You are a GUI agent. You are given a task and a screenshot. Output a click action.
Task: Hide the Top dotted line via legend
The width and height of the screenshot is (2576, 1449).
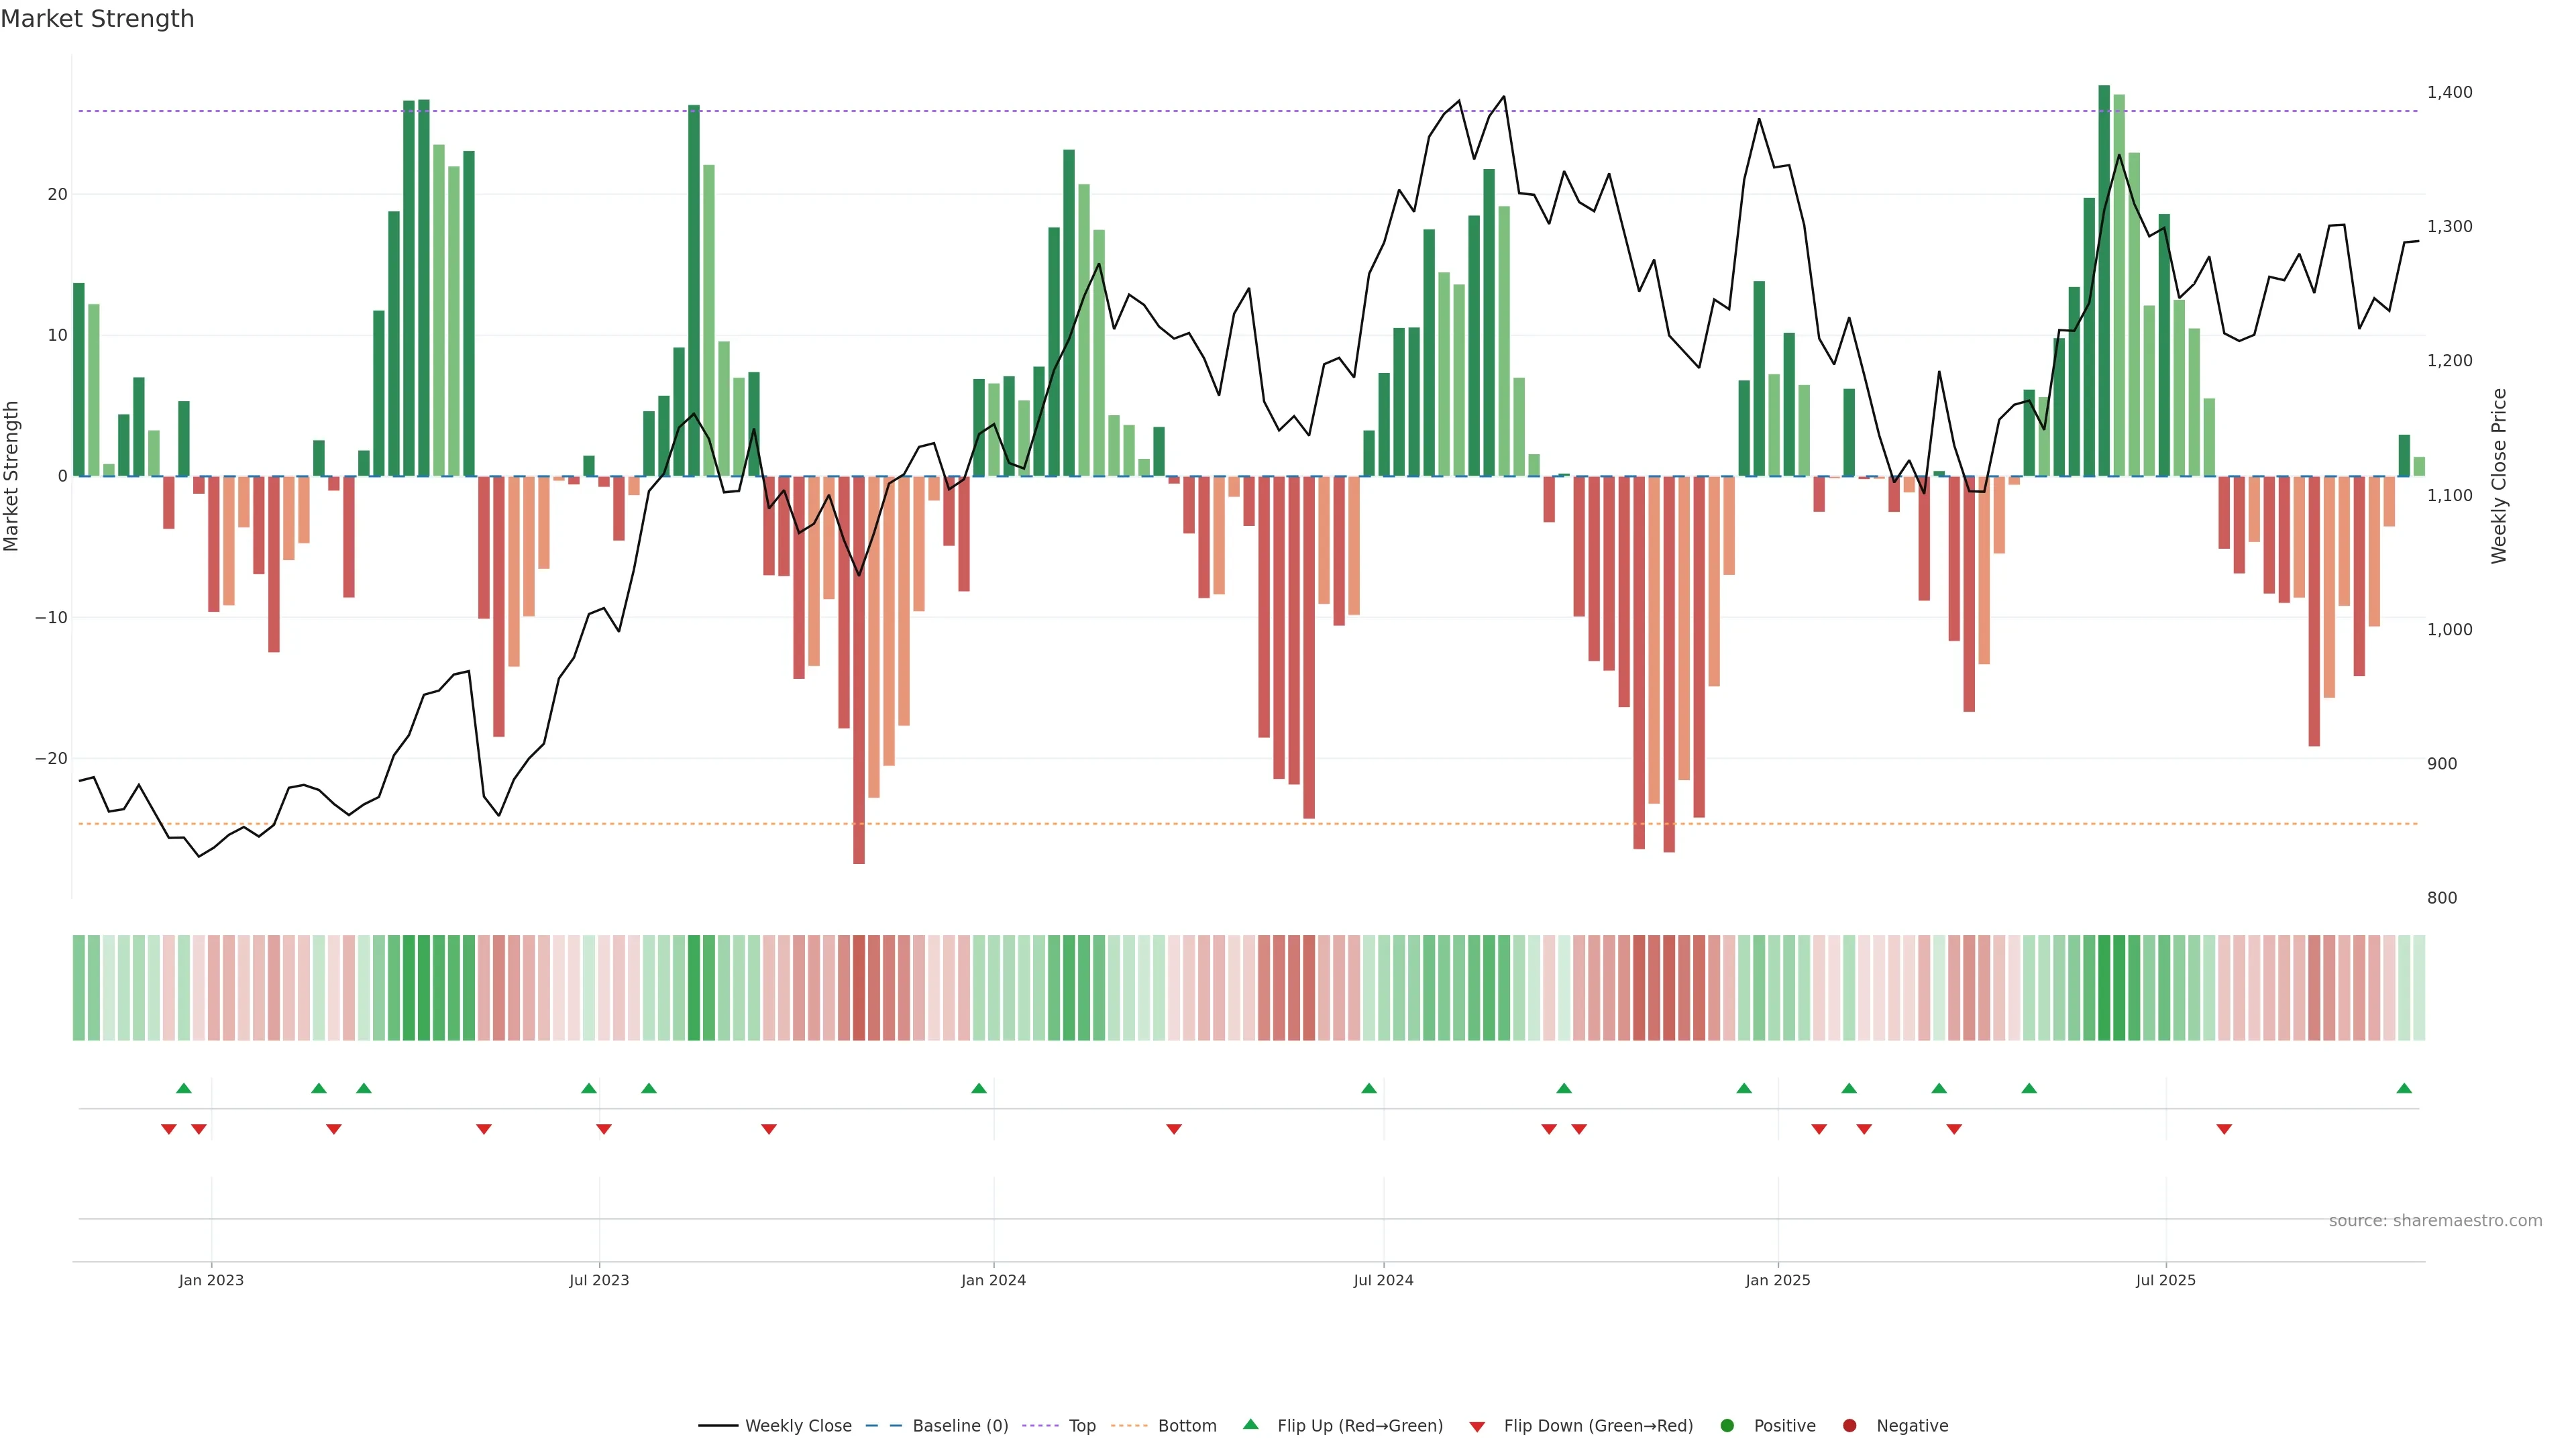1081,1425
